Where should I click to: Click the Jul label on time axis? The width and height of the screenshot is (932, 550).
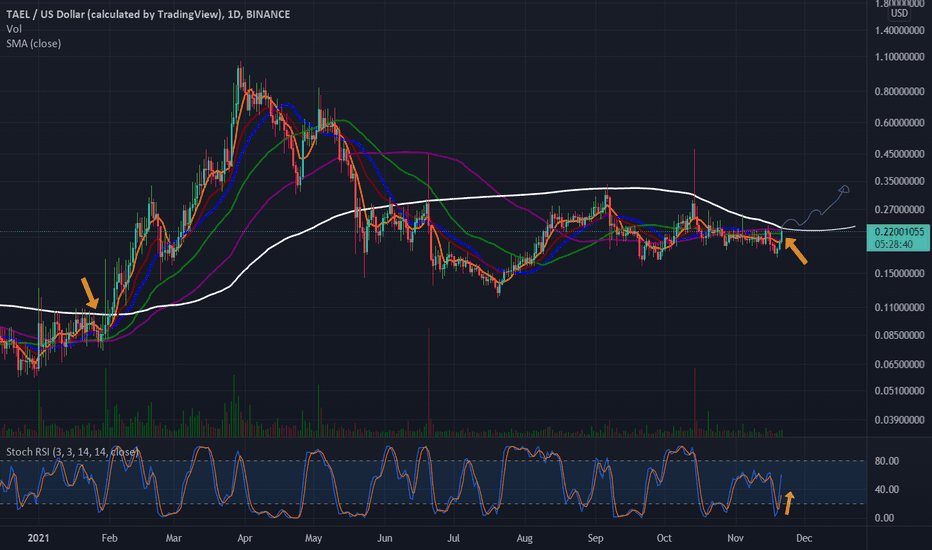pos(454,538)
